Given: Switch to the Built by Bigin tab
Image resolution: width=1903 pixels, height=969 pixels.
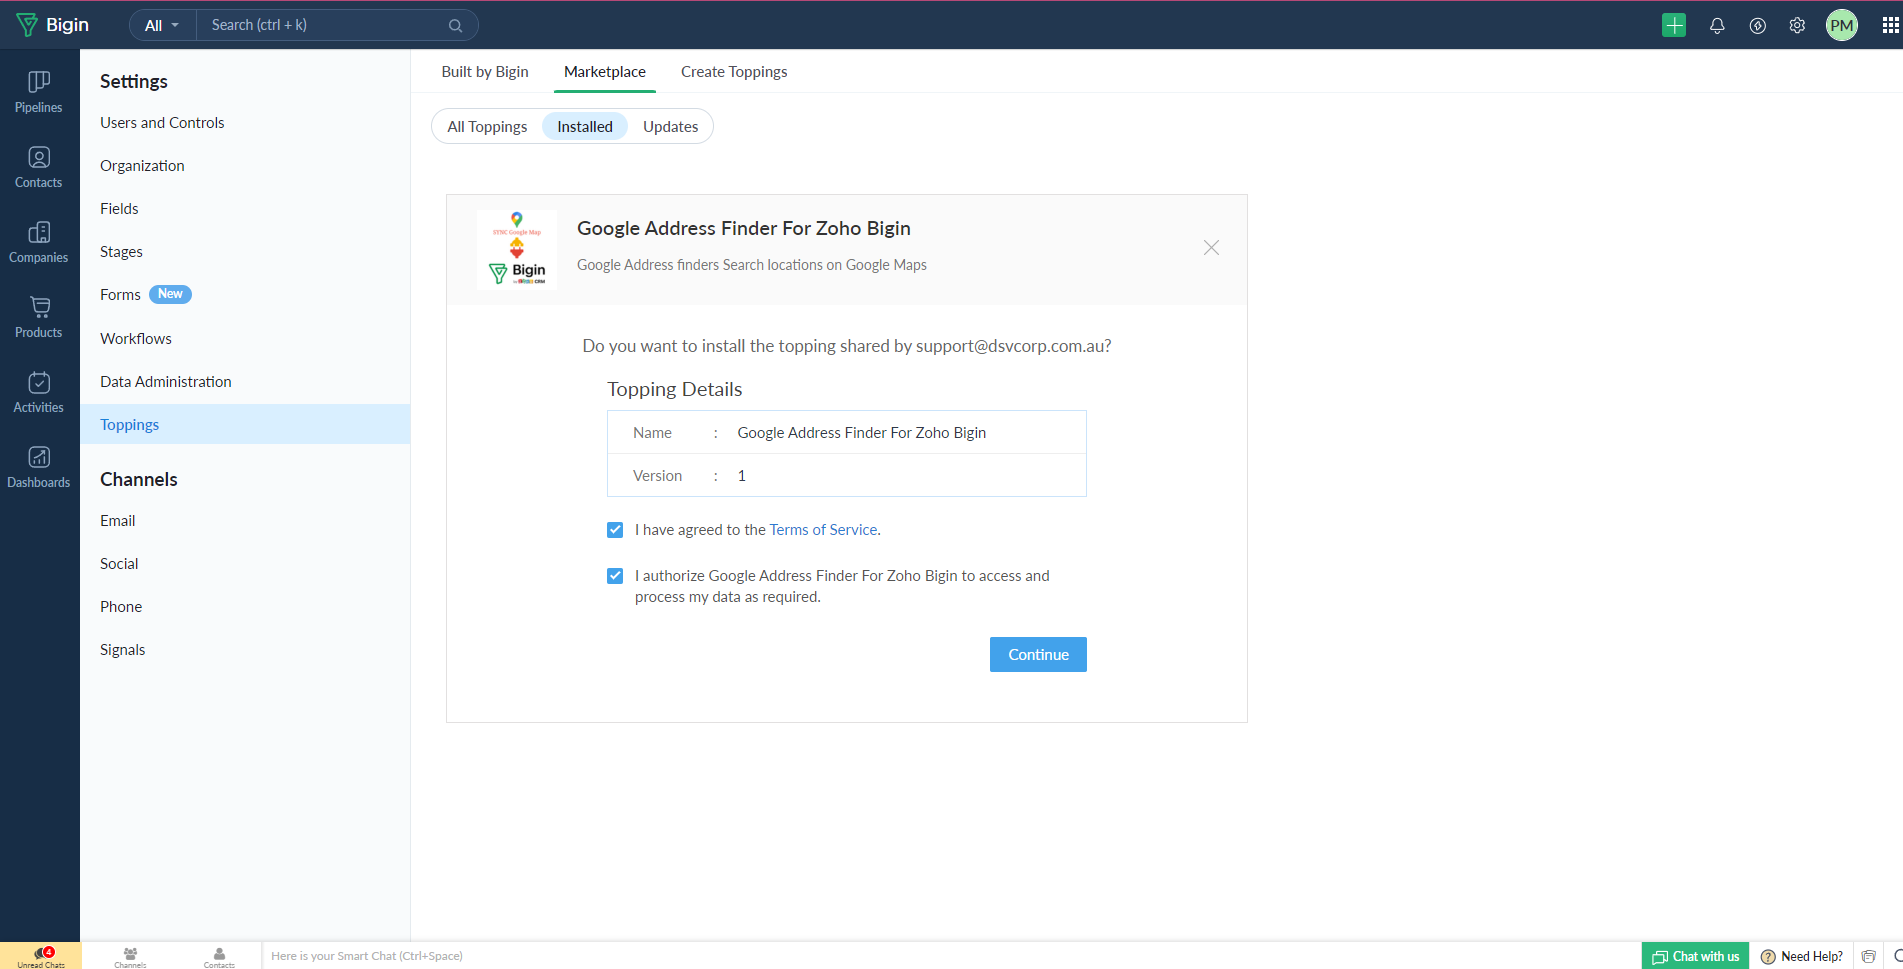Looking at the screenshot, I should point(485,72).
